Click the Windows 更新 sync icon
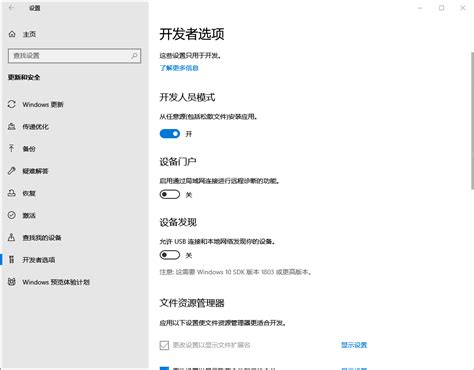This screenshot has height=370, width=474. click(12, 104)
